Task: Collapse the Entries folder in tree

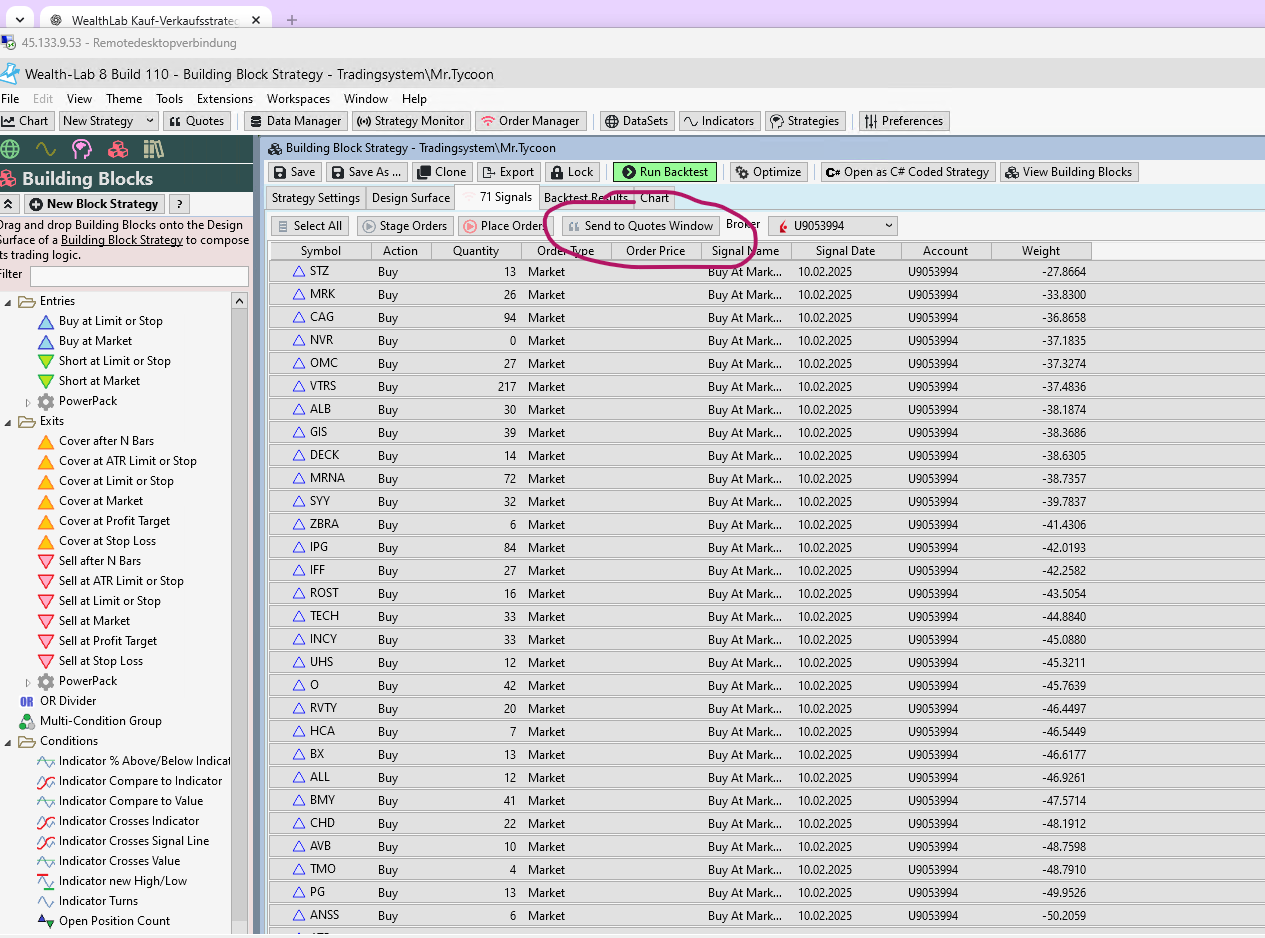Action: pyautogui.click(x=9, y=301)
